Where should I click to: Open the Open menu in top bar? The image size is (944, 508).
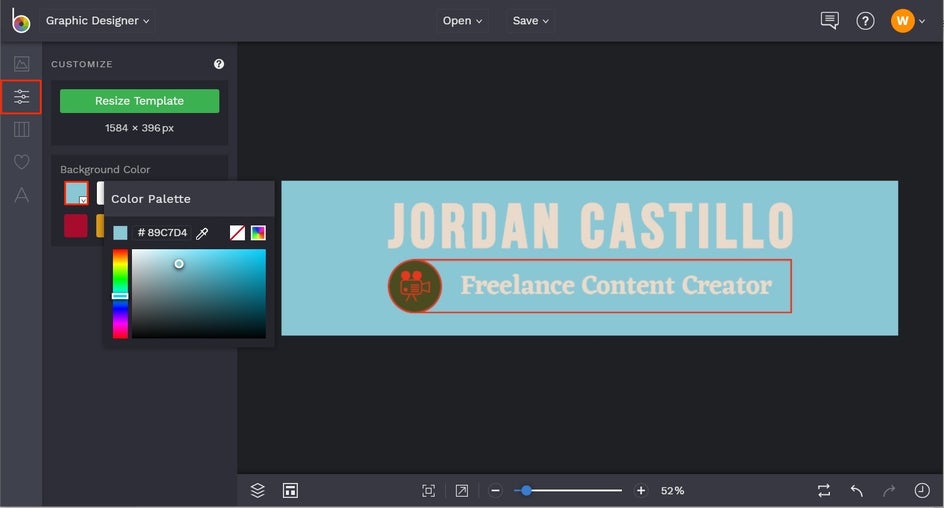coord(462,20)
